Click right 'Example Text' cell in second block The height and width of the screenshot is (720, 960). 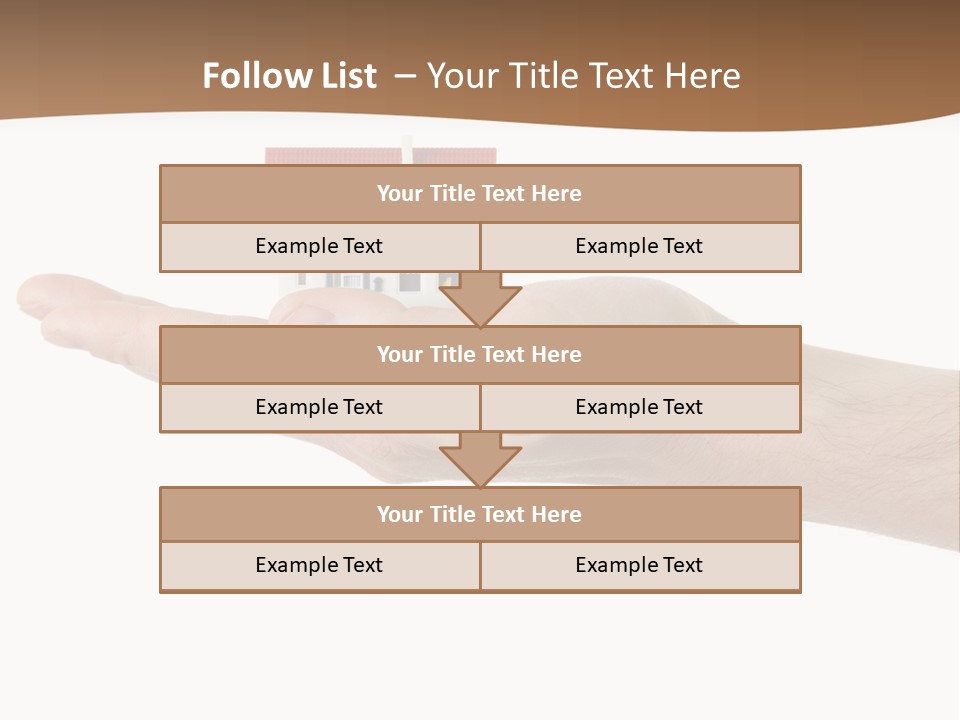[x=639, y=407]
